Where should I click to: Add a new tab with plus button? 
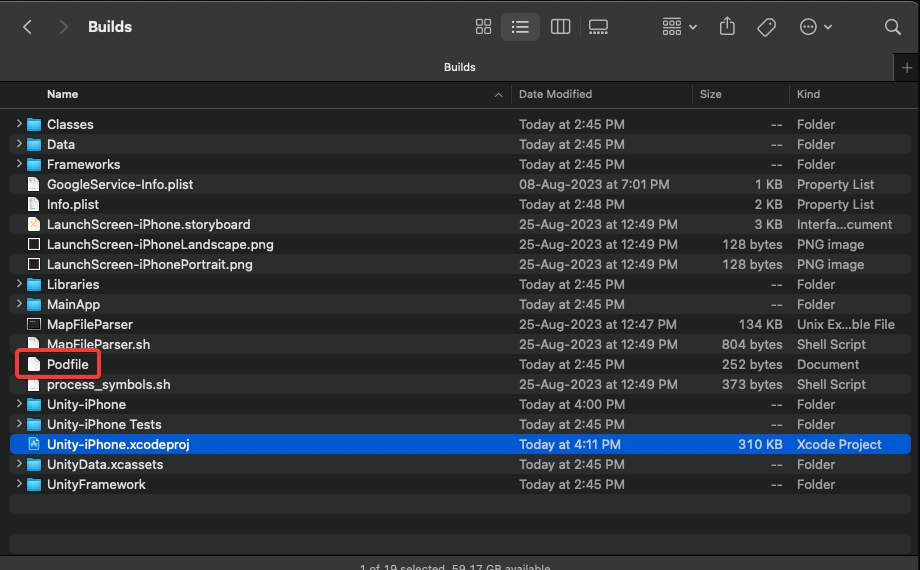coord(907,67)
